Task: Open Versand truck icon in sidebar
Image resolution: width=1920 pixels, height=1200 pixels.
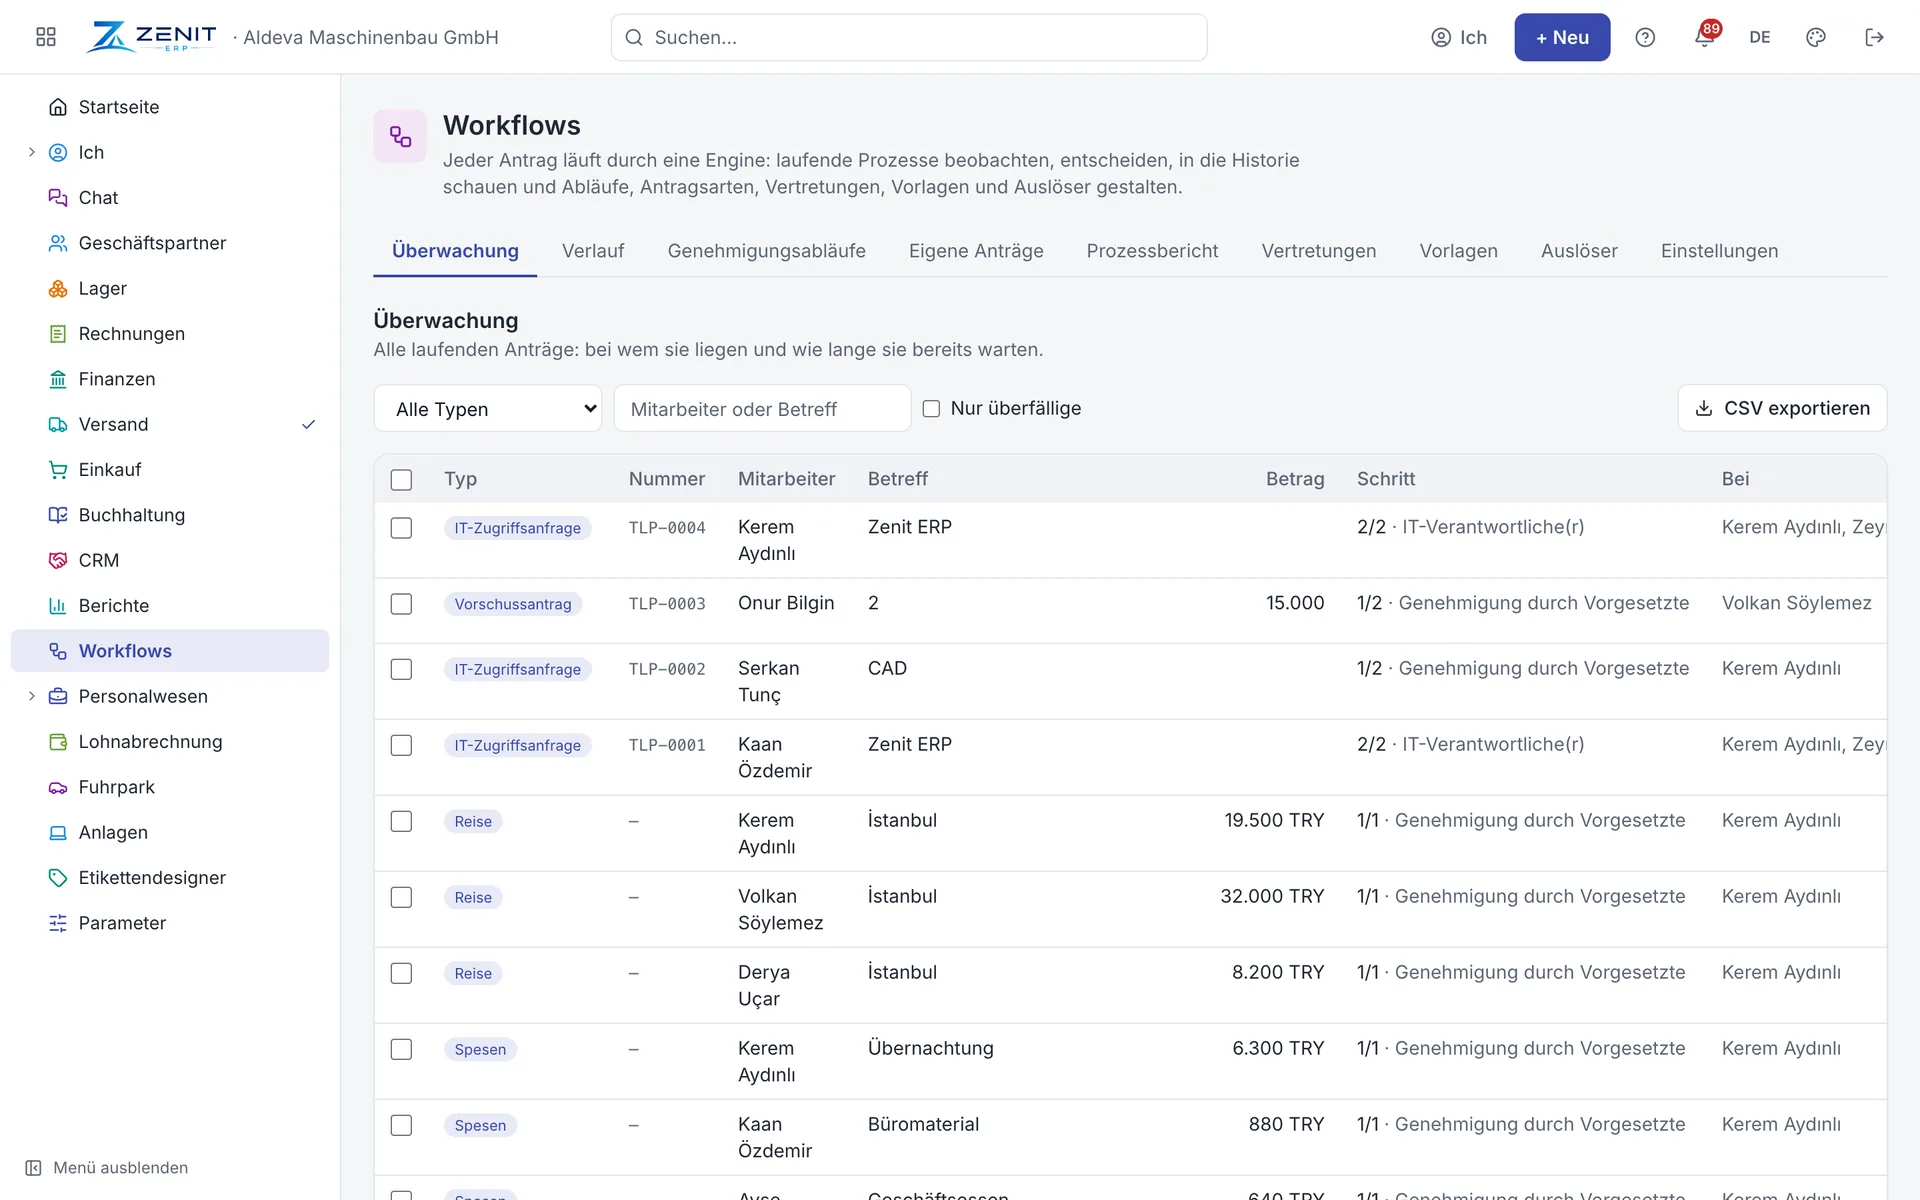Action: tap(58, 424)
